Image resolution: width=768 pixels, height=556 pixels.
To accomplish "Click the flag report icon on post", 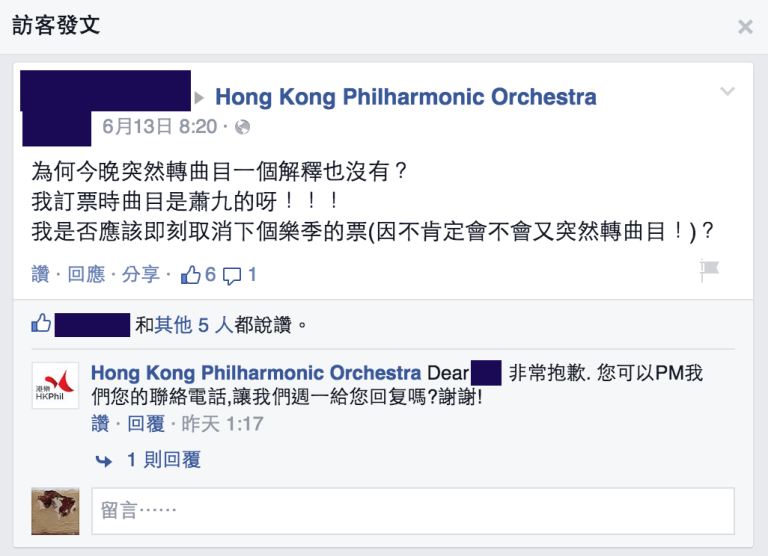I will point(711,269).
